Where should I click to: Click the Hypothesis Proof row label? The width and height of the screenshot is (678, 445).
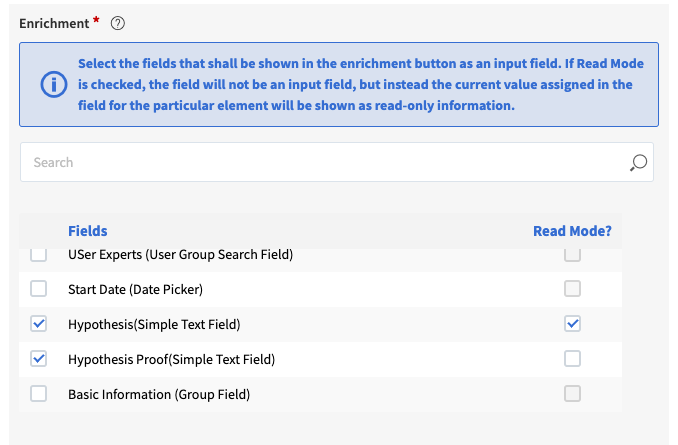pyautogui.click(x=171, y=359)
